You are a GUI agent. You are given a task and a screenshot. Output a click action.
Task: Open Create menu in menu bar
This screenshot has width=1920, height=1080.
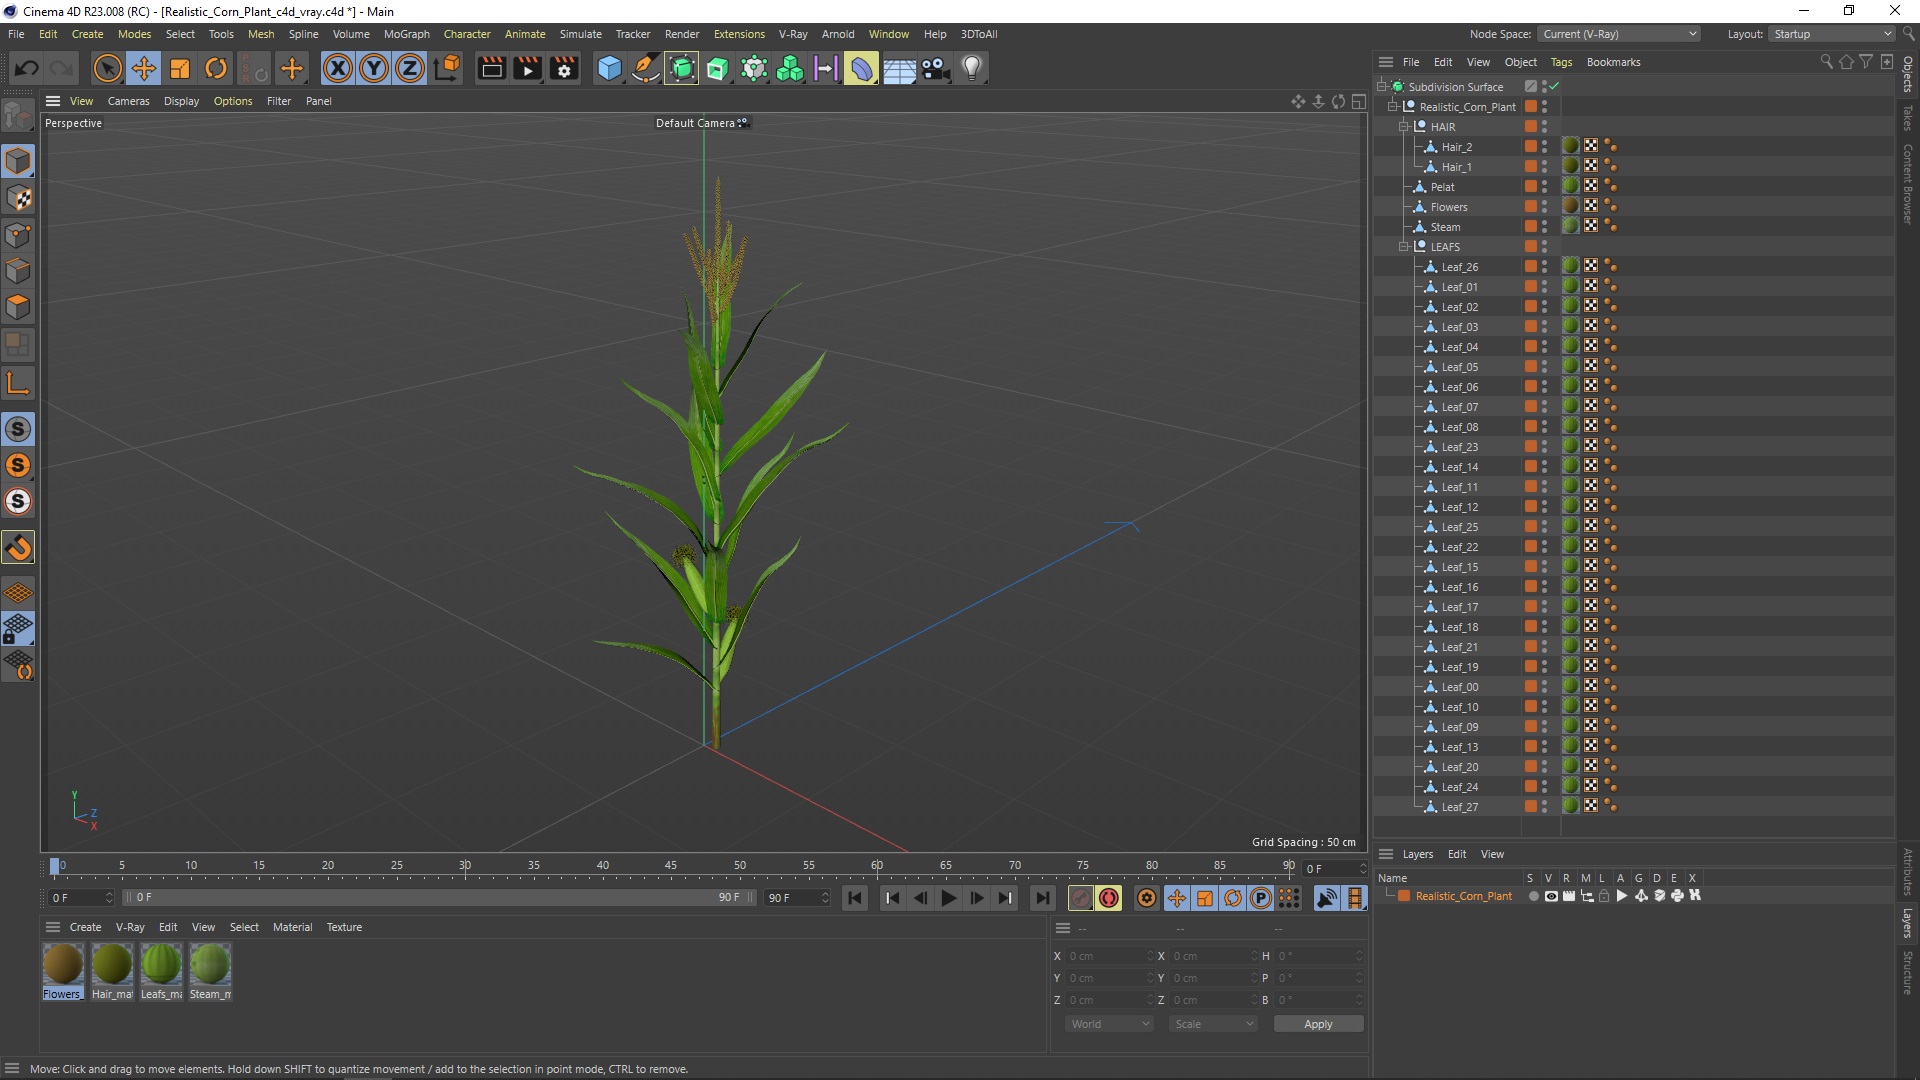pyautogui.click(x=87, y=34)
